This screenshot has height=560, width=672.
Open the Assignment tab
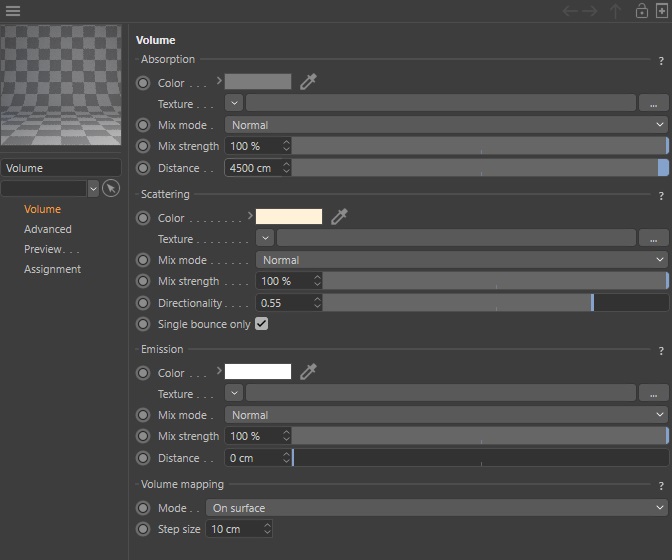pos(52,269)
